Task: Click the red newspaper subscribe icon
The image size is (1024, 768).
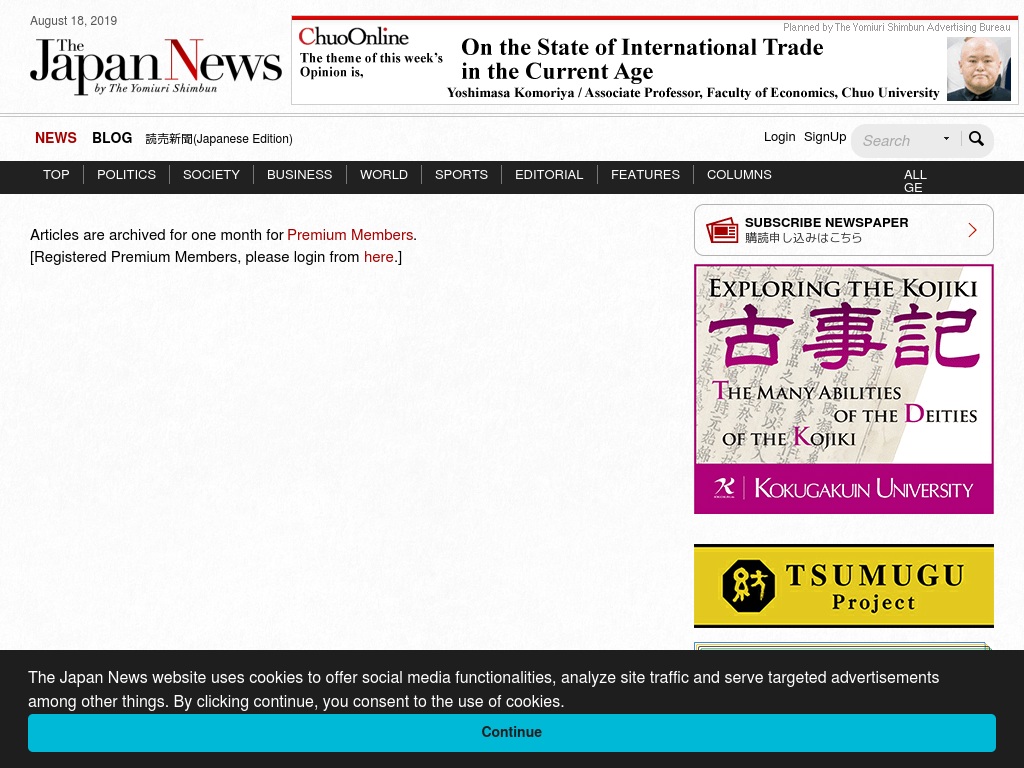Action: (722, 231)
